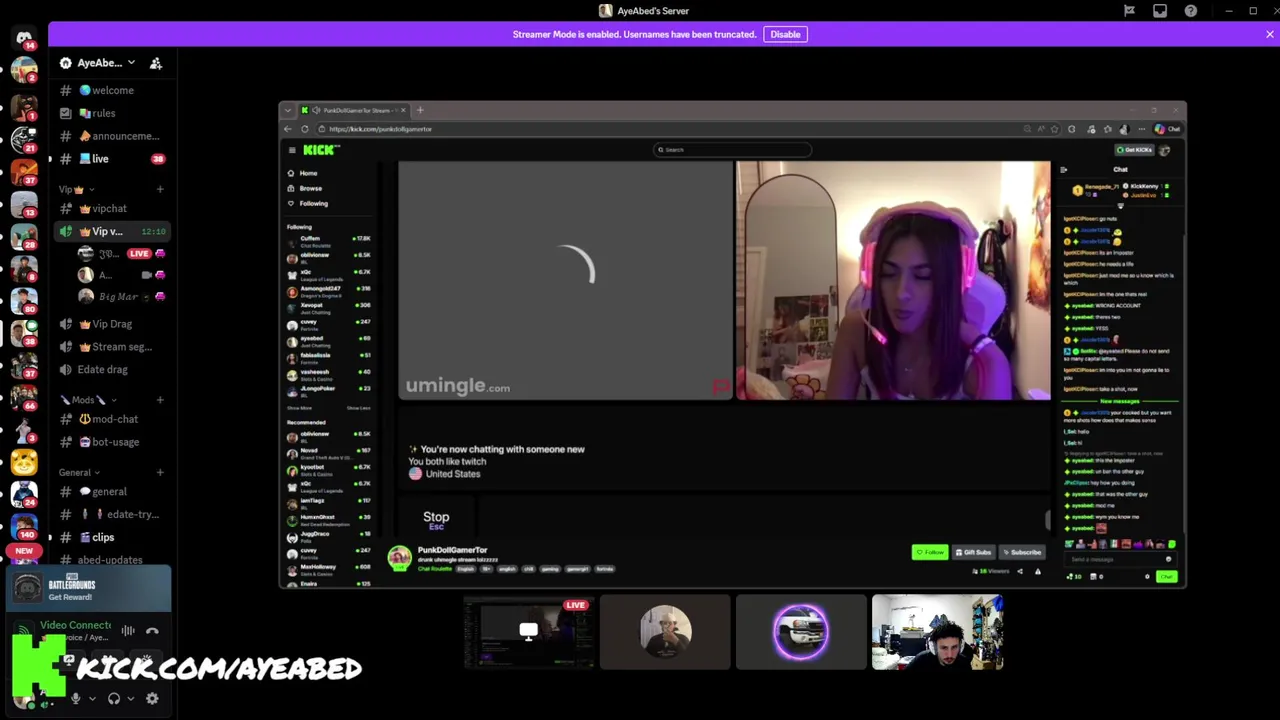Open the server with badge 21
Screen dimensions: 1280x720
tap(24, 138)
